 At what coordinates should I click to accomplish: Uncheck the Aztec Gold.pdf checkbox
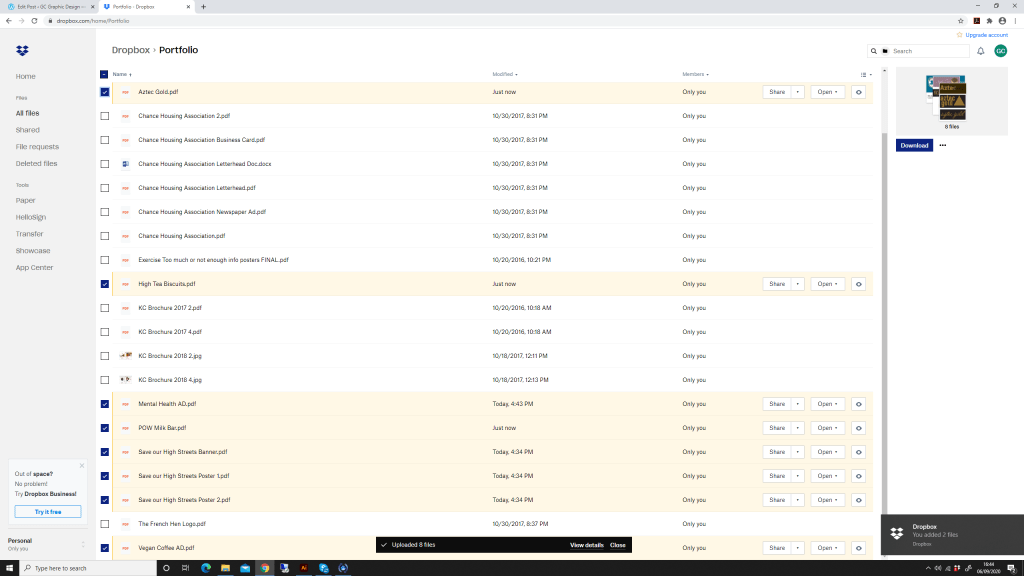tap(105, 92)
